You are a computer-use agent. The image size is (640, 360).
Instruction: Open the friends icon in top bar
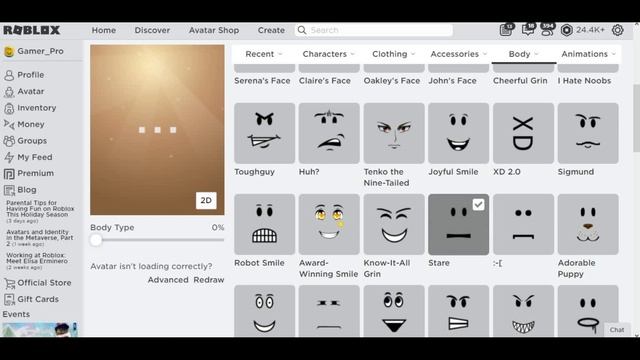click(x=547, y=30)
